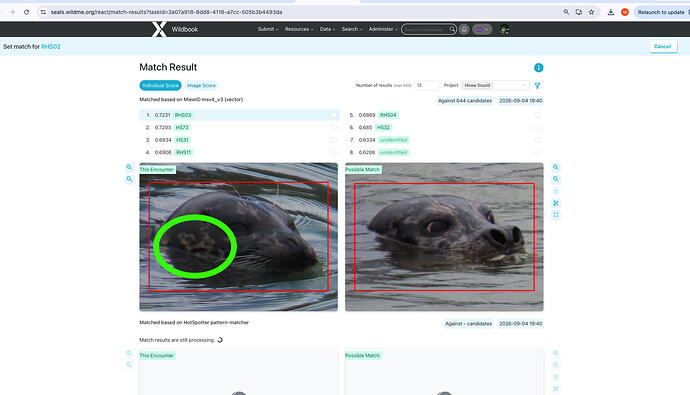The height and width of the screenshot is (395, 690).
Task: Click the Possible Match seal photo
Action: coord(444,237)
